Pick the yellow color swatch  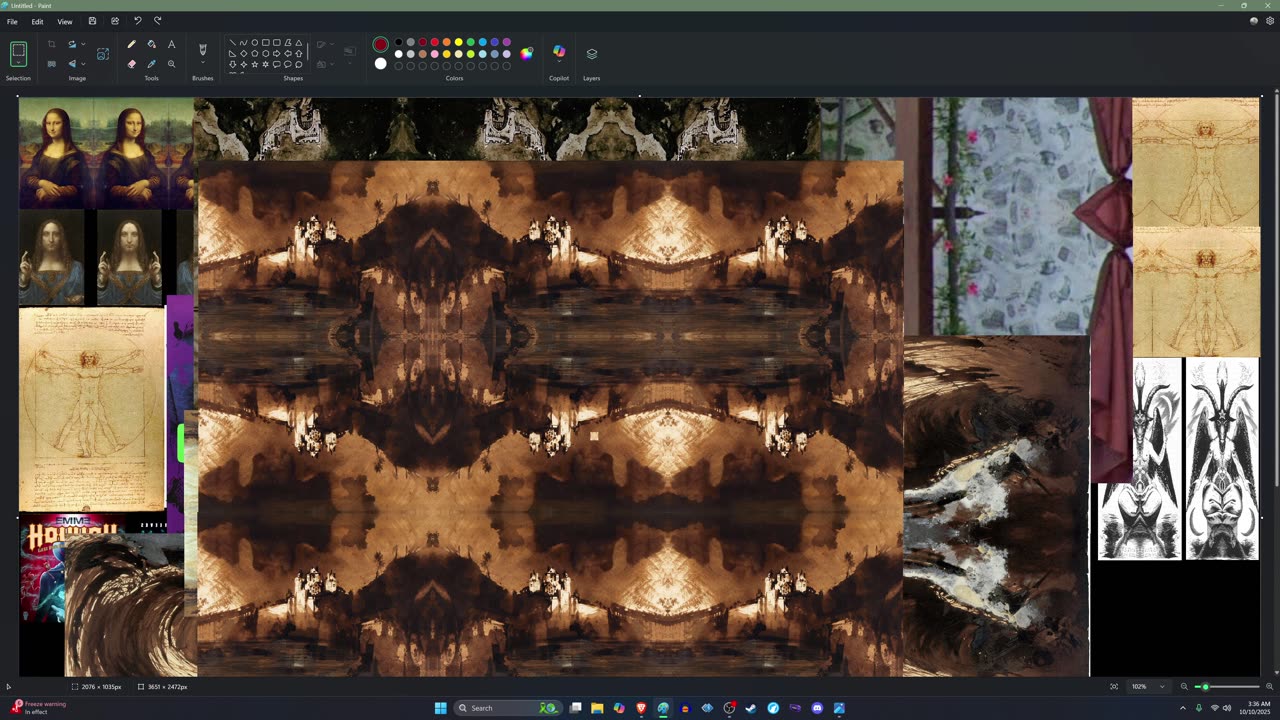click(x=458, y=42)
